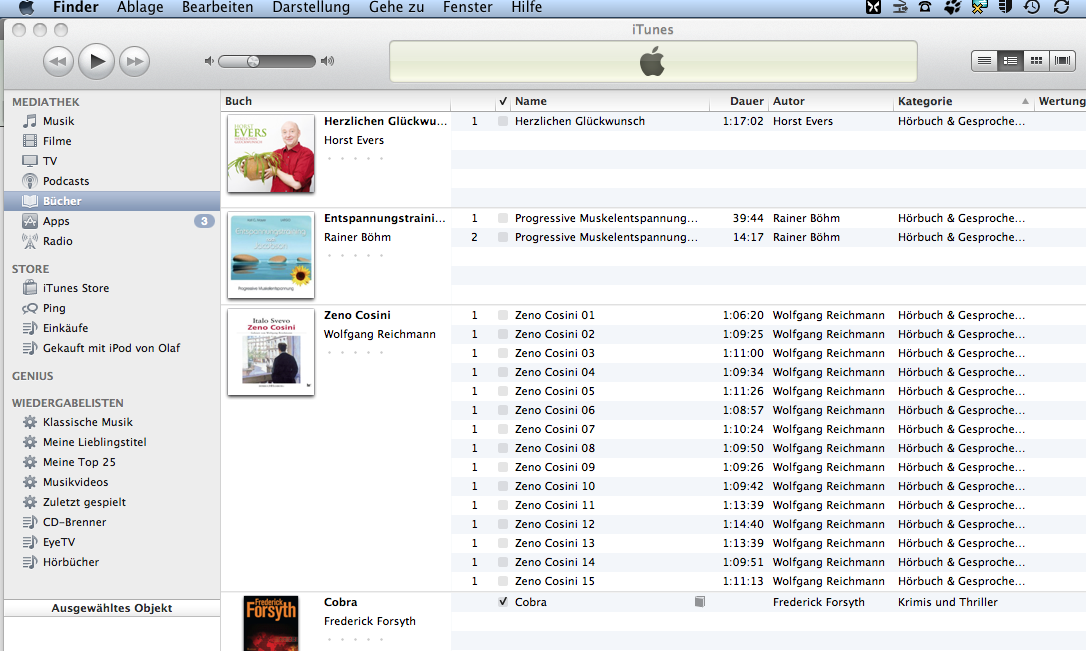This screenshot has width=1086, height=651.
Task: Check the 14:17 Progressive Muskelentspannung checkbox
Action: click(x=503, y=238)
